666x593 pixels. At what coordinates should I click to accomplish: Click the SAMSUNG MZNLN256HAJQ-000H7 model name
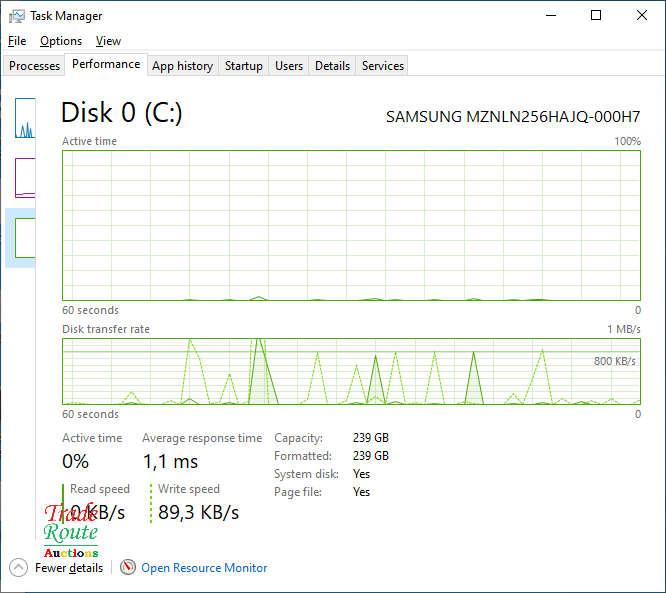[513, 117]
